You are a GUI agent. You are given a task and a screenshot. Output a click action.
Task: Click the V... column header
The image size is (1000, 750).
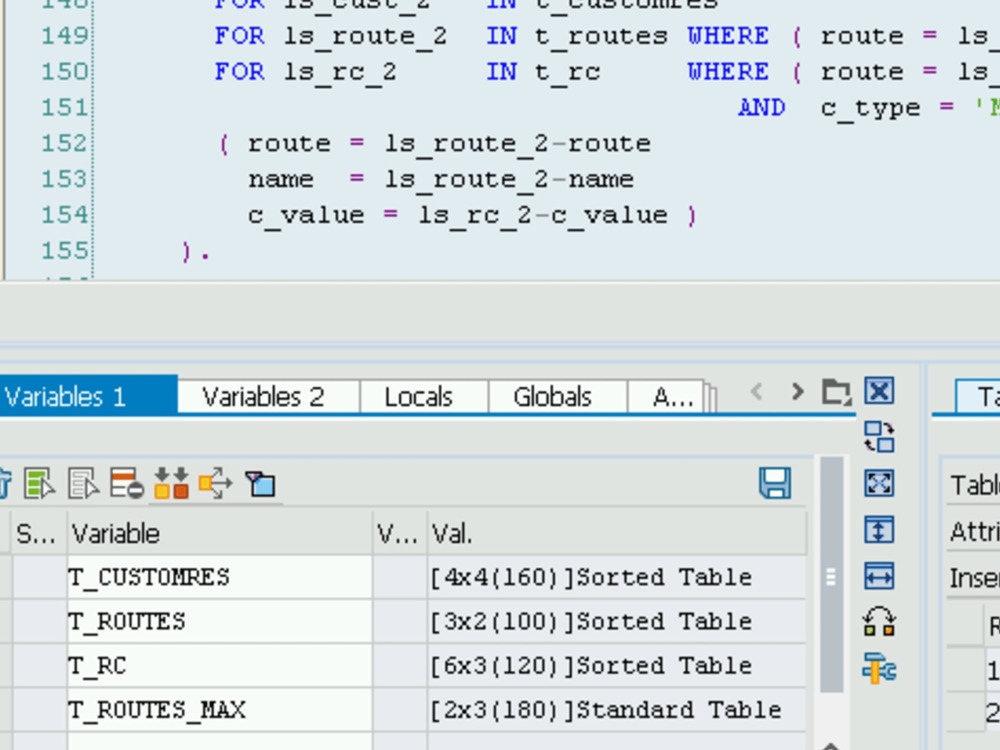(399, 533)
